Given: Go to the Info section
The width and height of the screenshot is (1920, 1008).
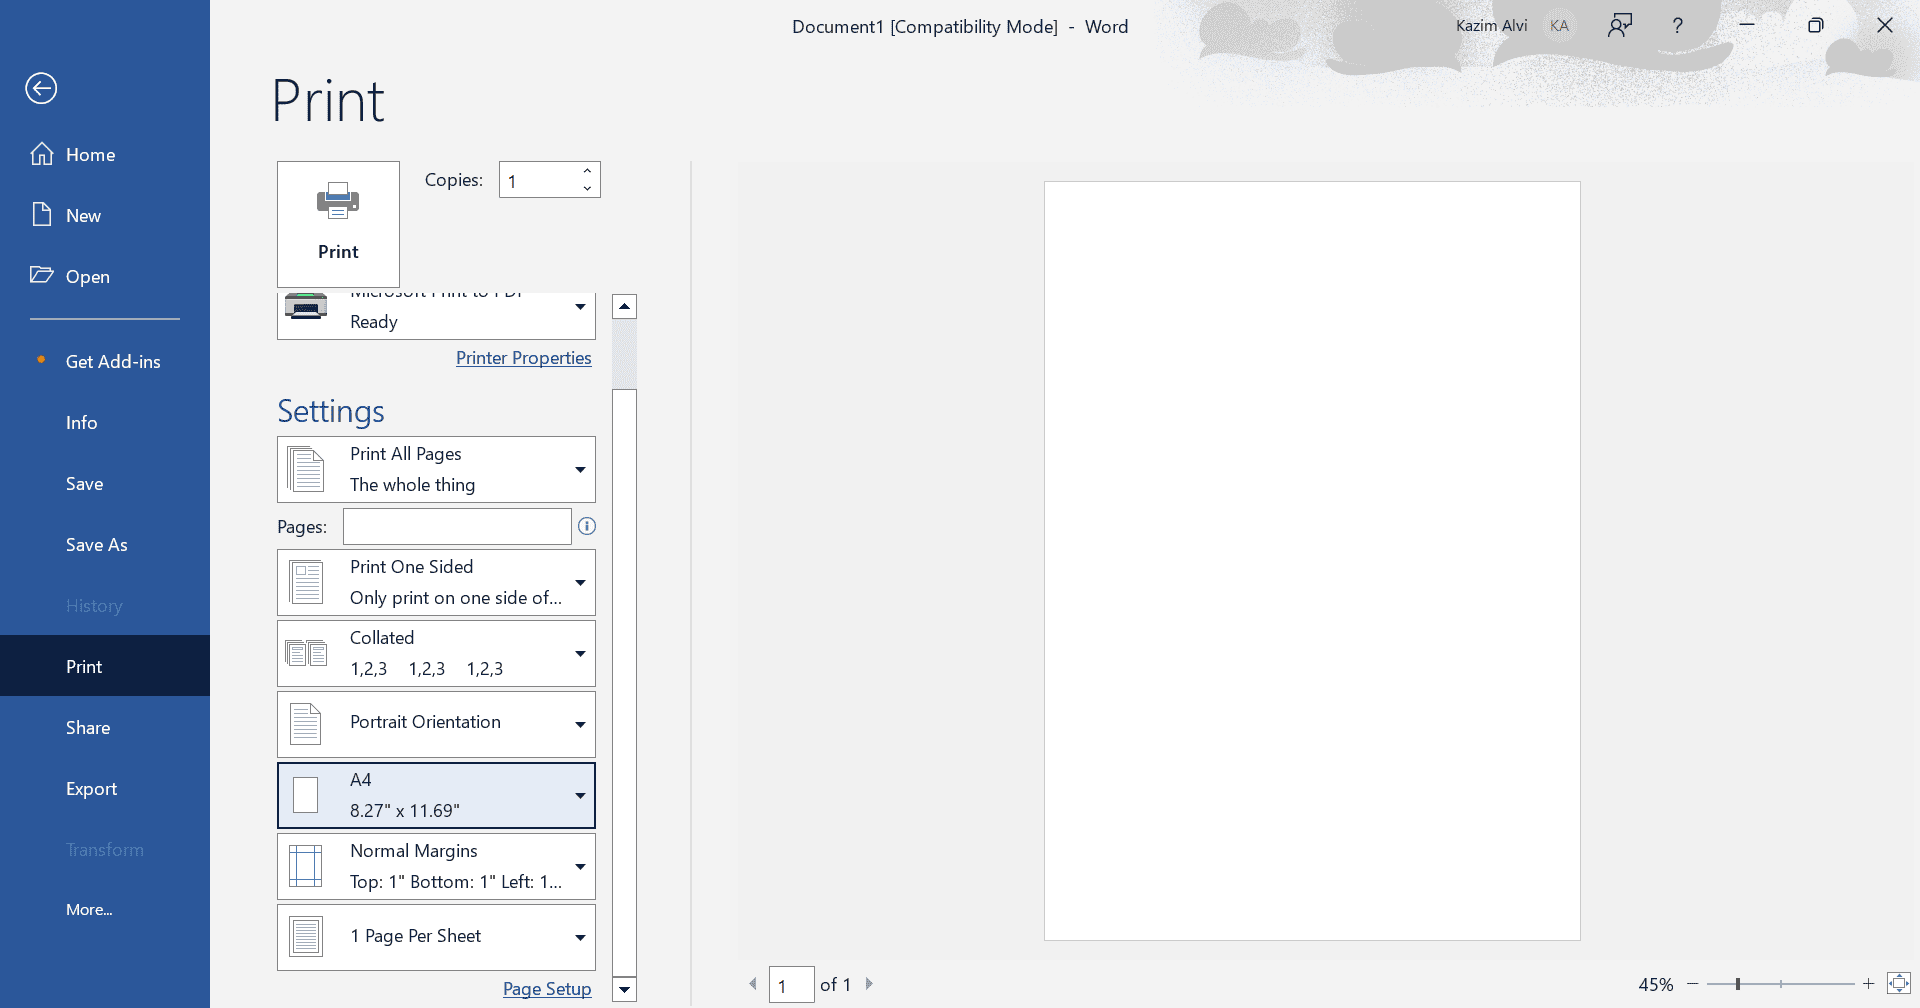Looking at the screenshot, I should pyautogui.click(x=105, y=423).
